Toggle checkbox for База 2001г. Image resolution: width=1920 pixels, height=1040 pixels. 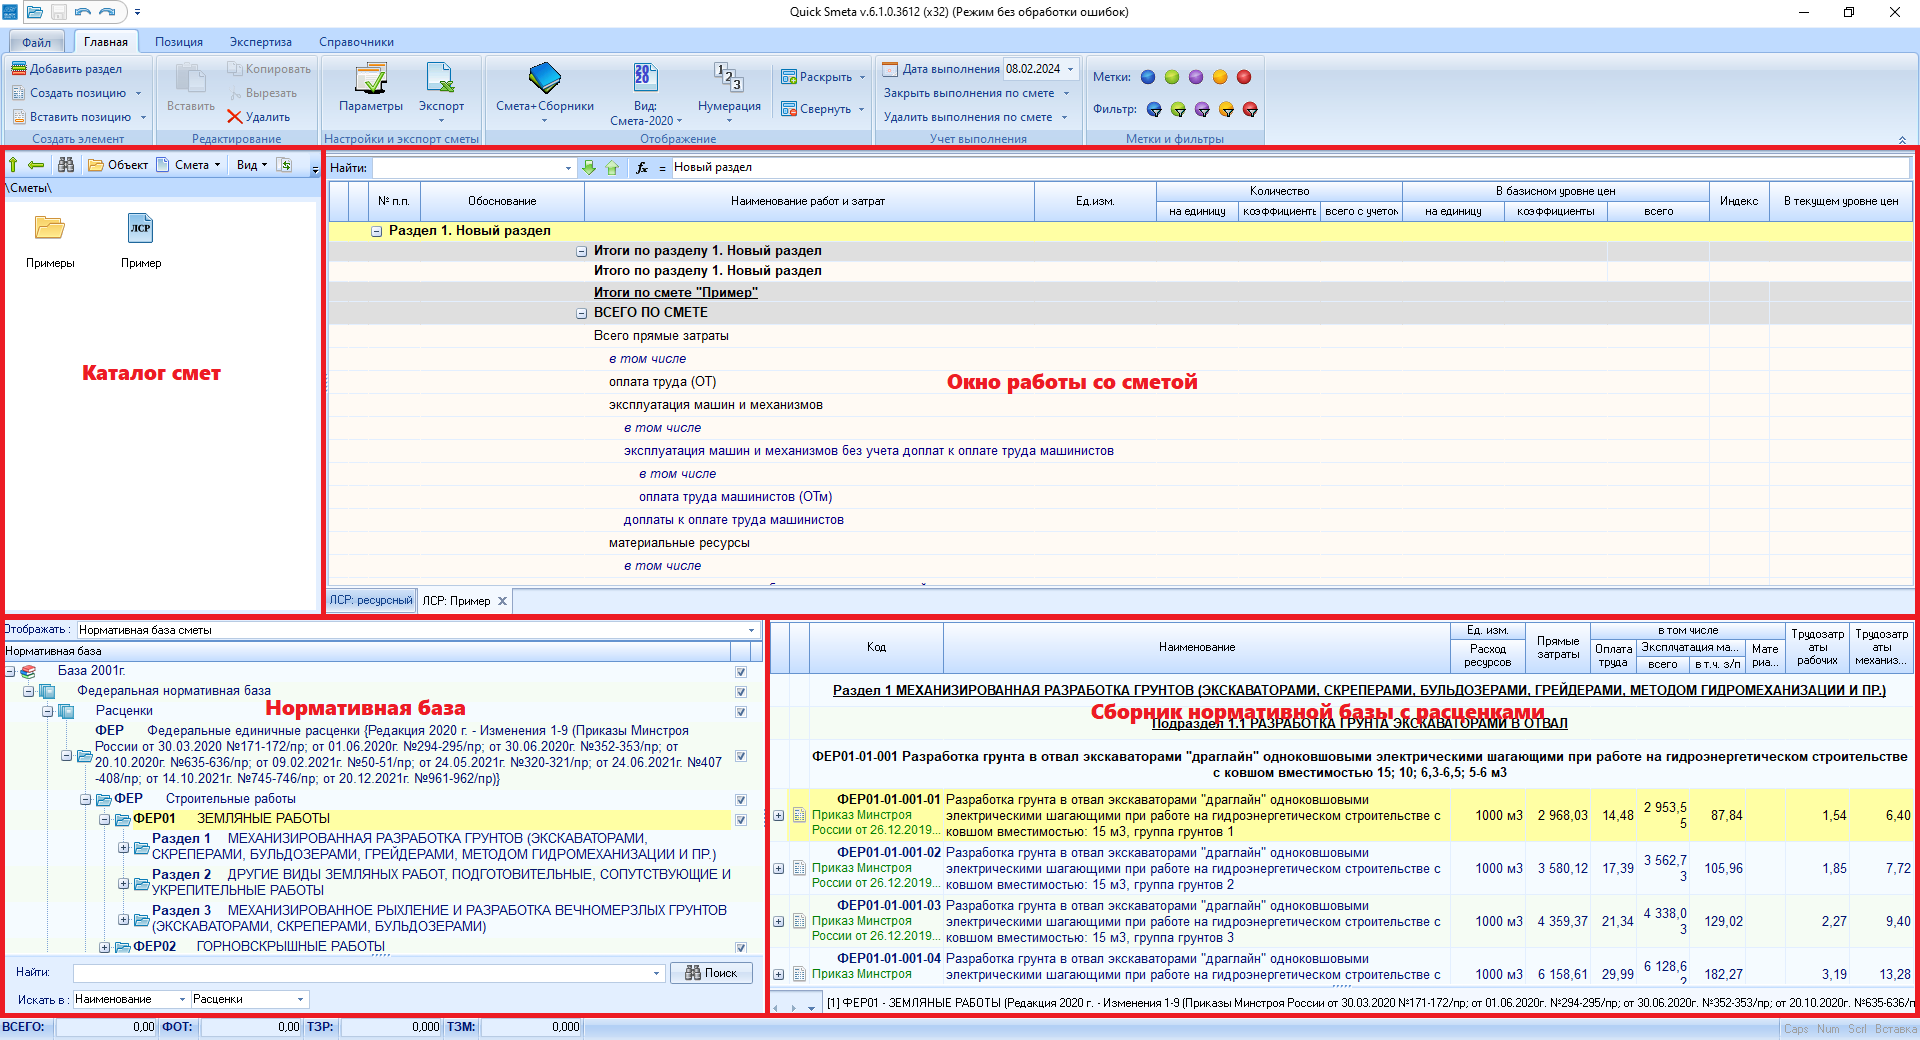coord(741,672)
